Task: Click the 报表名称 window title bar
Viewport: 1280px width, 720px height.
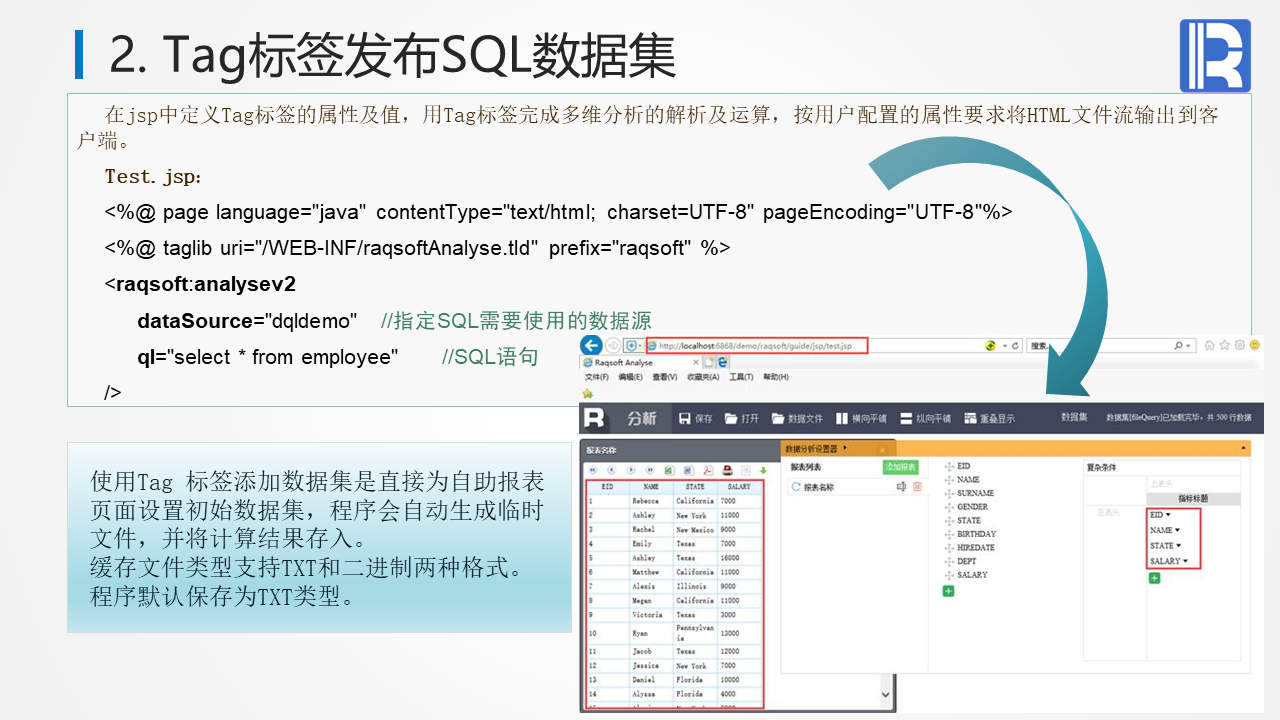Action: tap(680, 450)
